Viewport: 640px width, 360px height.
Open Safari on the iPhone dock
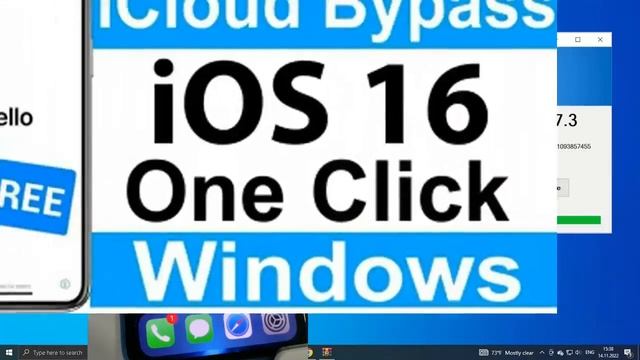pyautogui.click(x=238, y=325)
